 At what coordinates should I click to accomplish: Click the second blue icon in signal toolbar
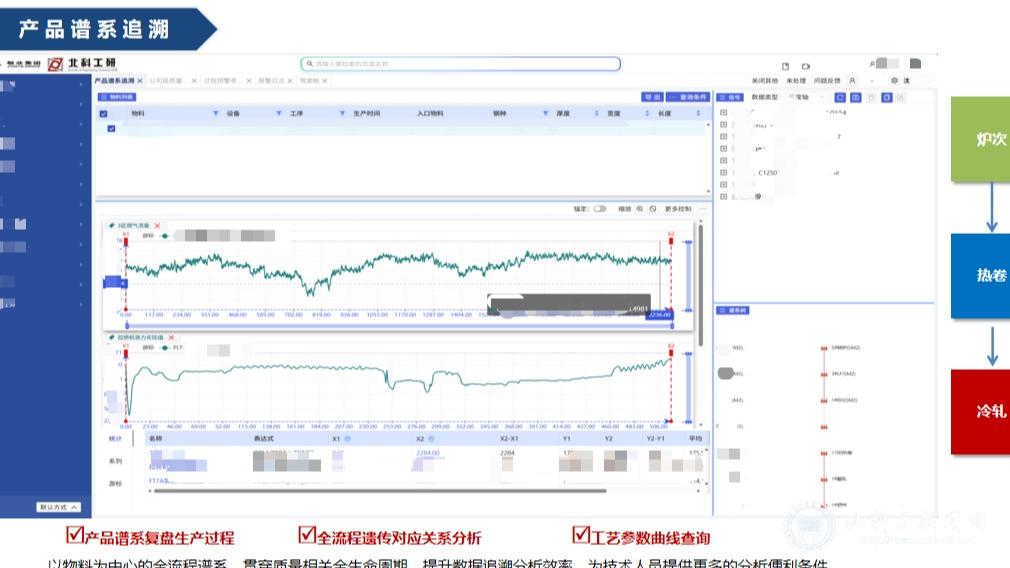tap(855, 97)
